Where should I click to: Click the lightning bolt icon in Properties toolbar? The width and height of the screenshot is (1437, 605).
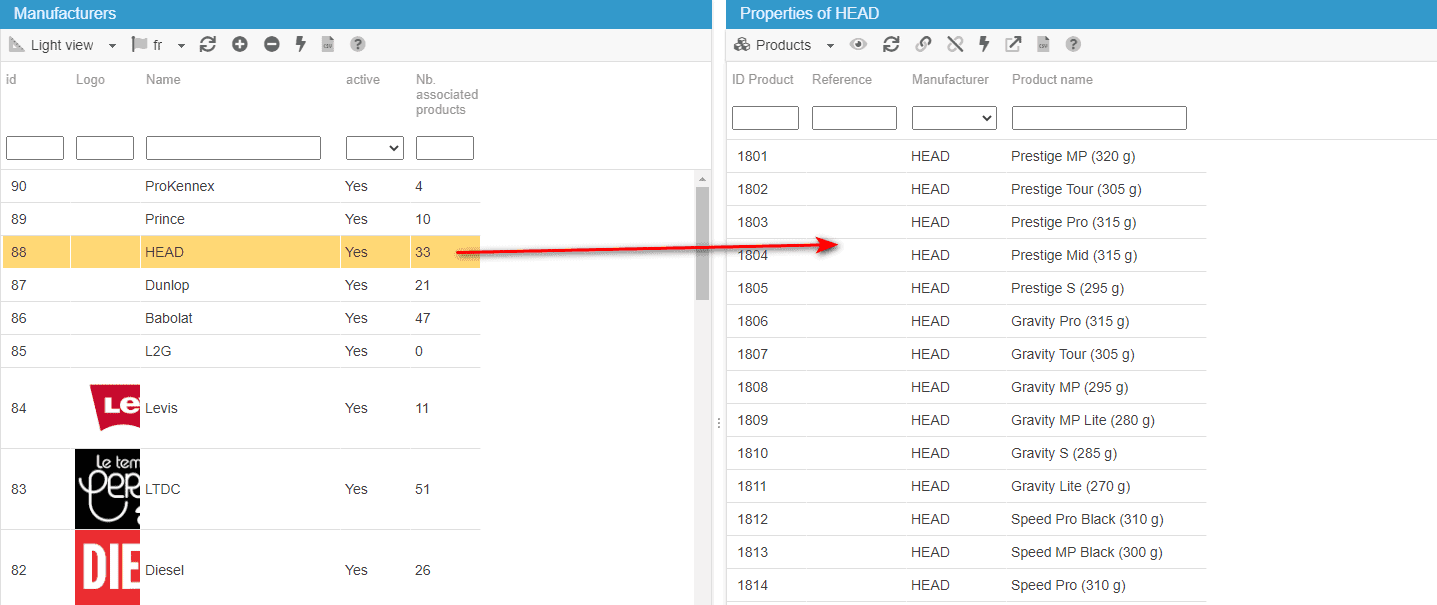coord(984,44)
